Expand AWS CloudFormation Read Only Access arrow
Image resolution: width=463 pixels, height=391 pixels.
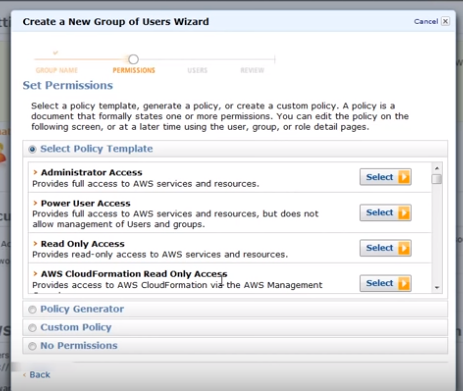(x=35, y=274)
